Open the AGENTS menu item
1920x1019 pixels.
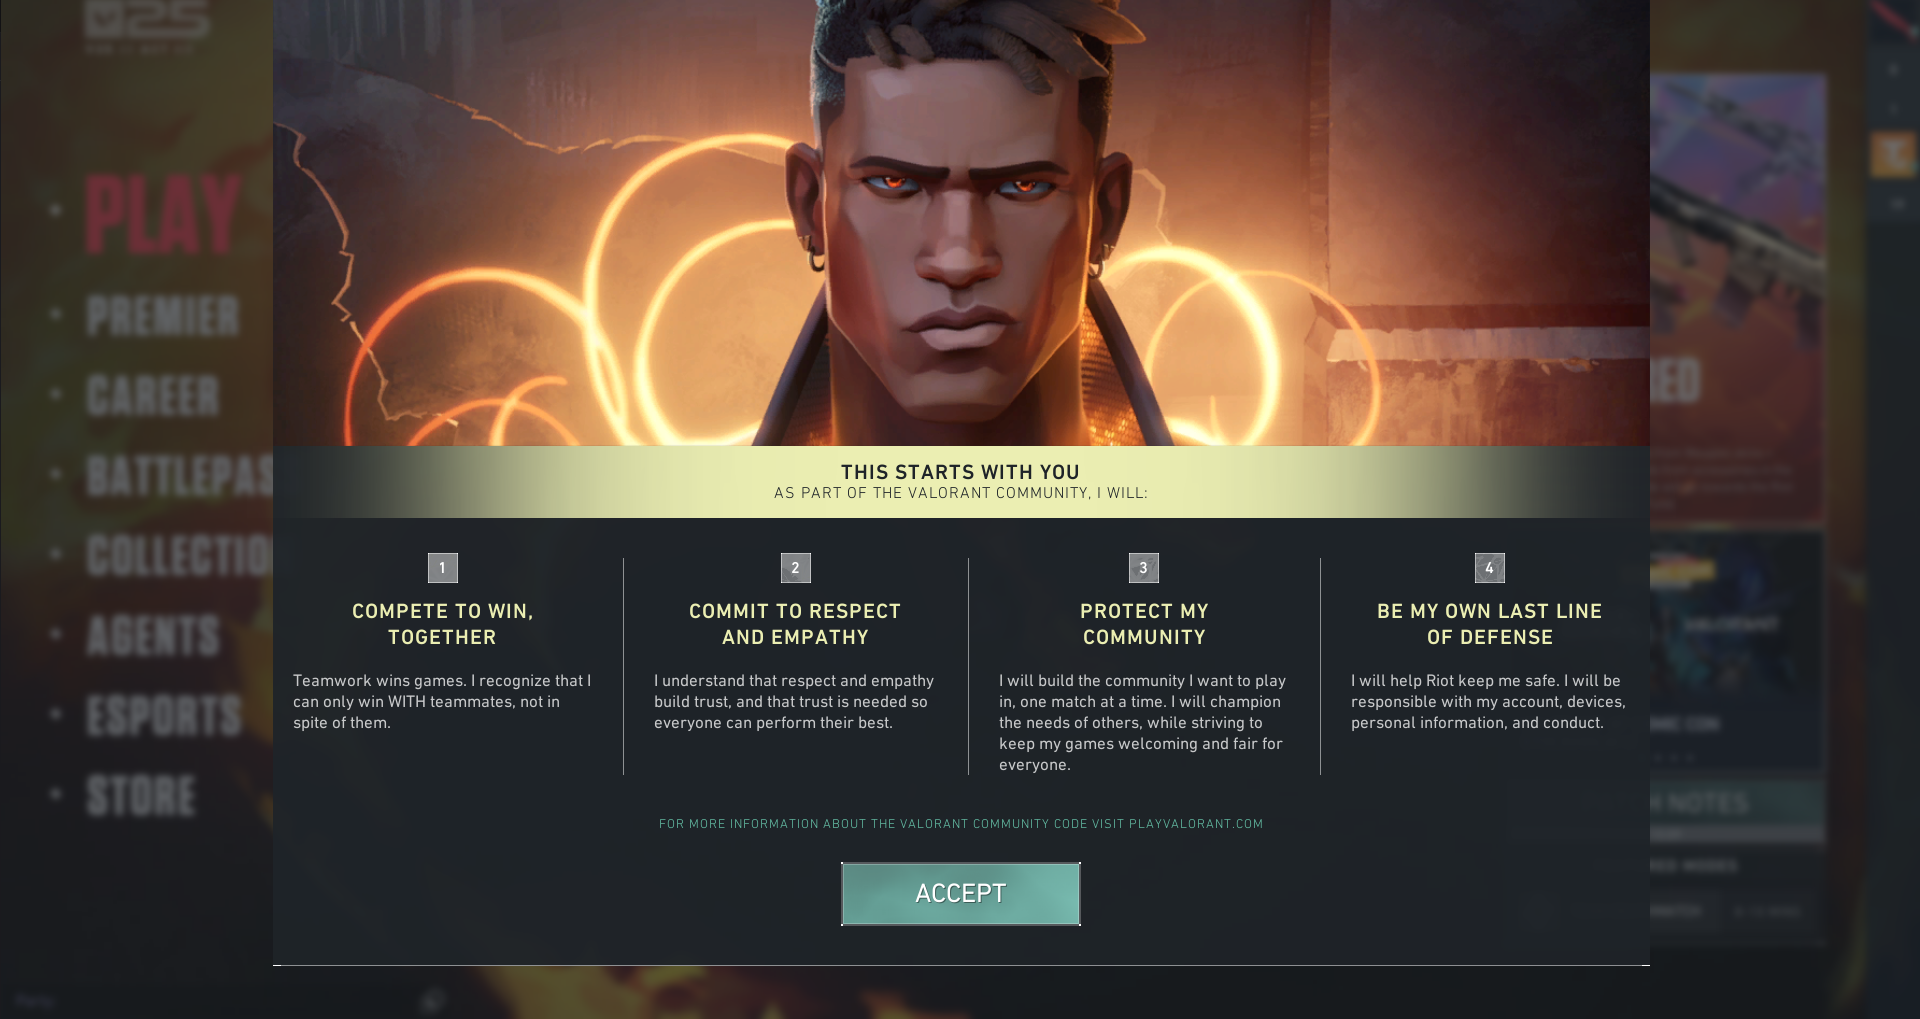[x=153, y=636]
